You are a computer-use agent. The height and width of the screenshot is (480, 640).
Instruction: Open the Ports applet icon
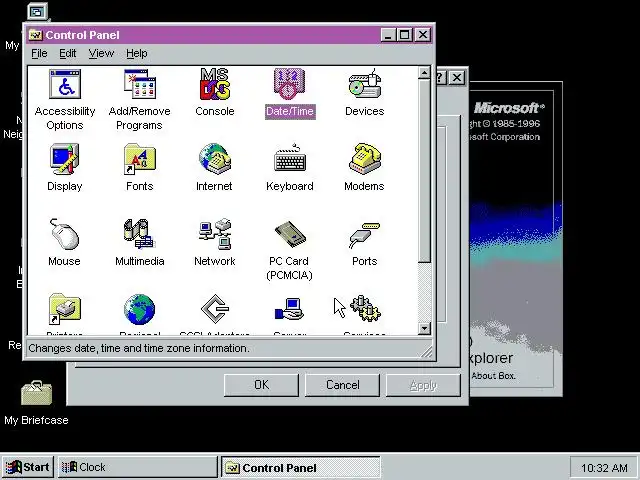(x=364, y=235)
